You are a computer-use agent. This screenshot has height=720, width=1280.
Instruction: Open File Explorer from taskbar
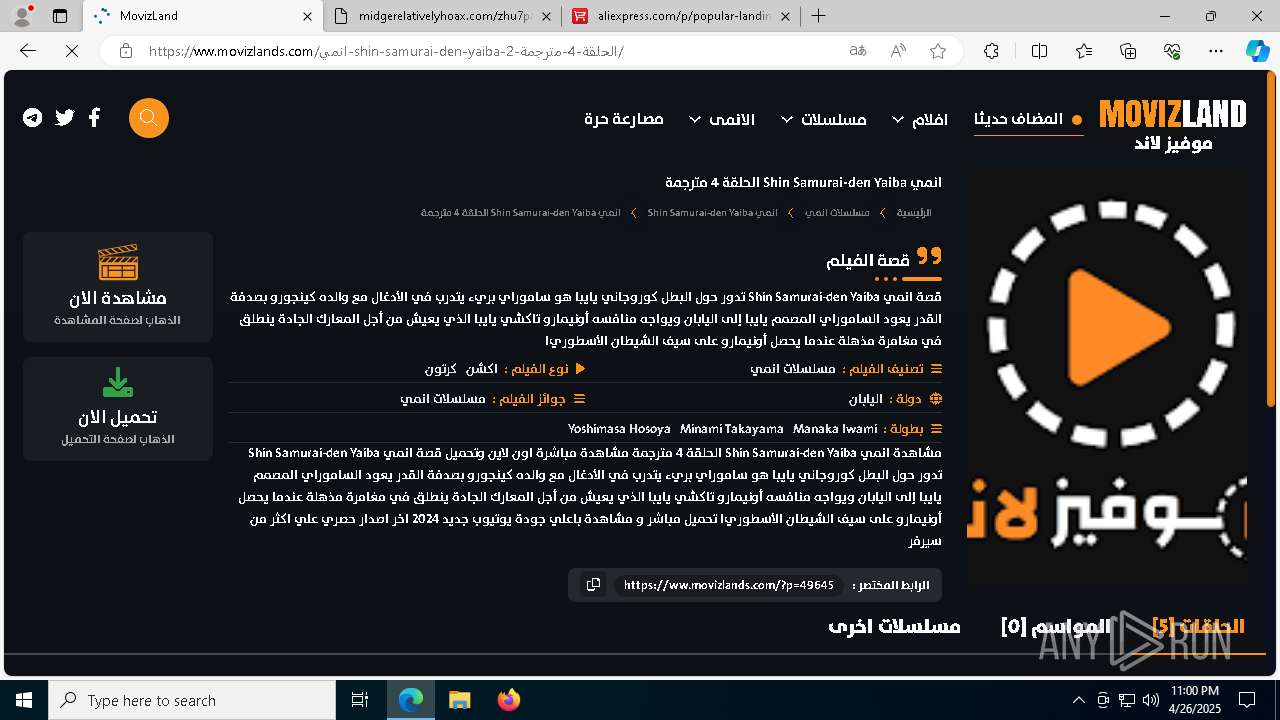[459, 700]
